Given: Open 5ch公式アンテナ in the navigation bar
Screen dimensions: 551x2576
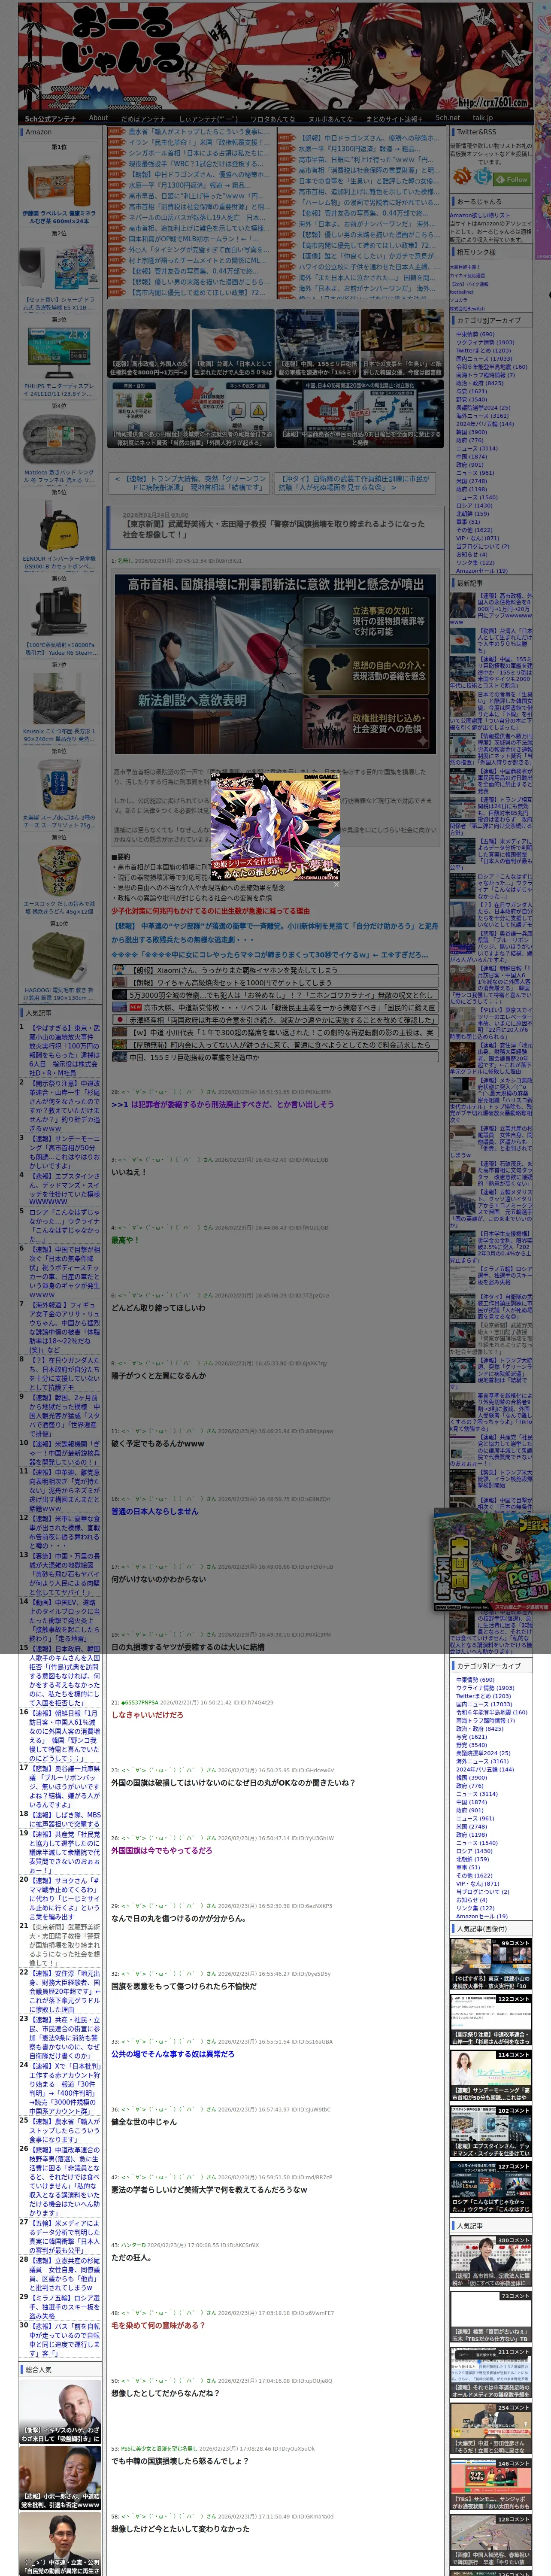Looking at the screenshot, I should (50, 118).
